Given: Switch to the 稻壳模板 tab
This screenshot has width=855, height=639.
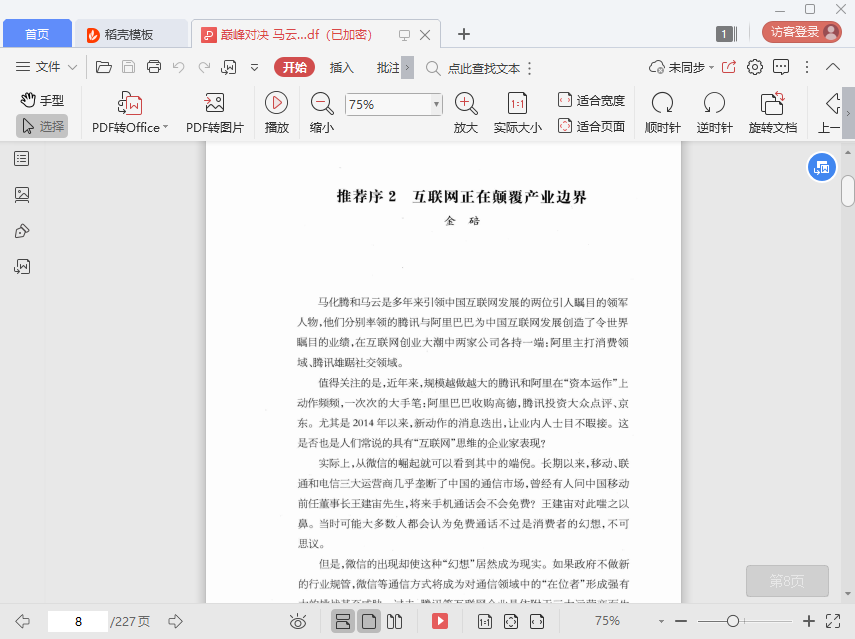Looking at the screenshot, I should click(132, 34).
